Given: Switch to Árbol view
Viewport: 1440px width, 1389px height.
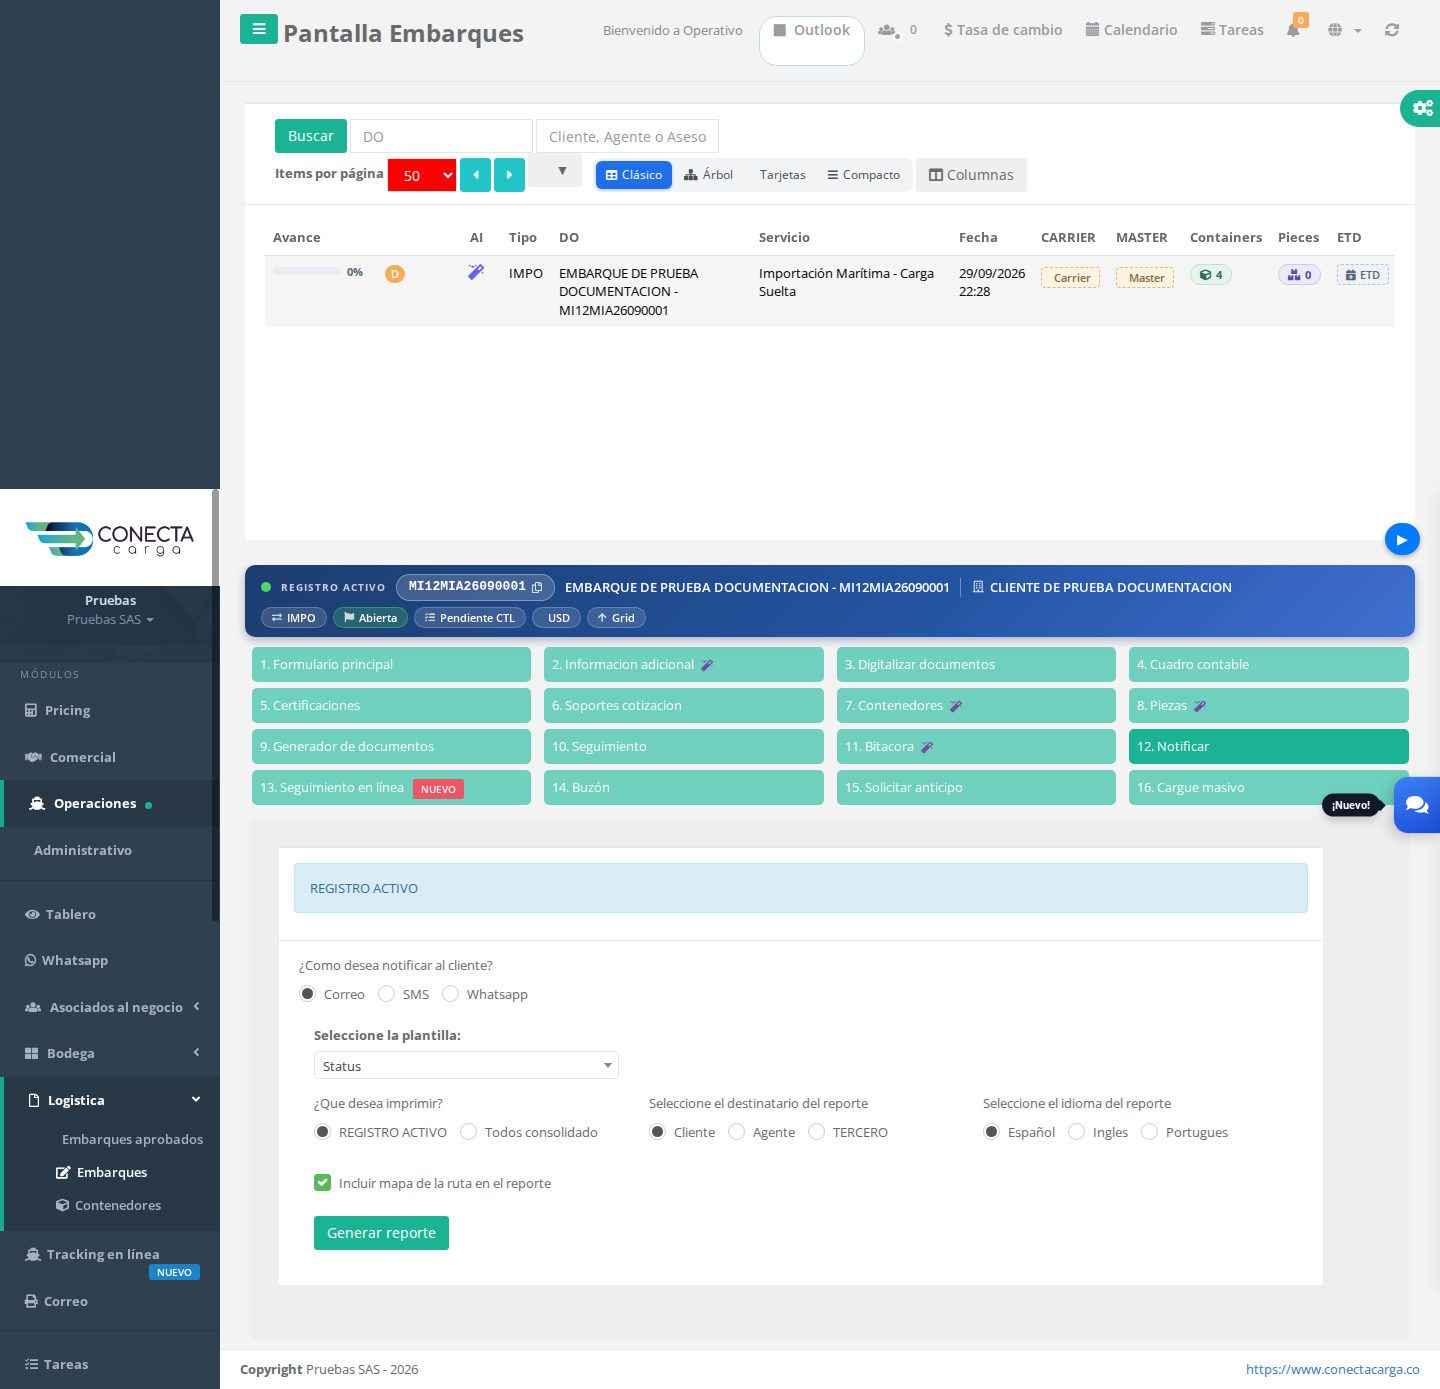Looking at the screenshot, I should [x=709, y=175].
